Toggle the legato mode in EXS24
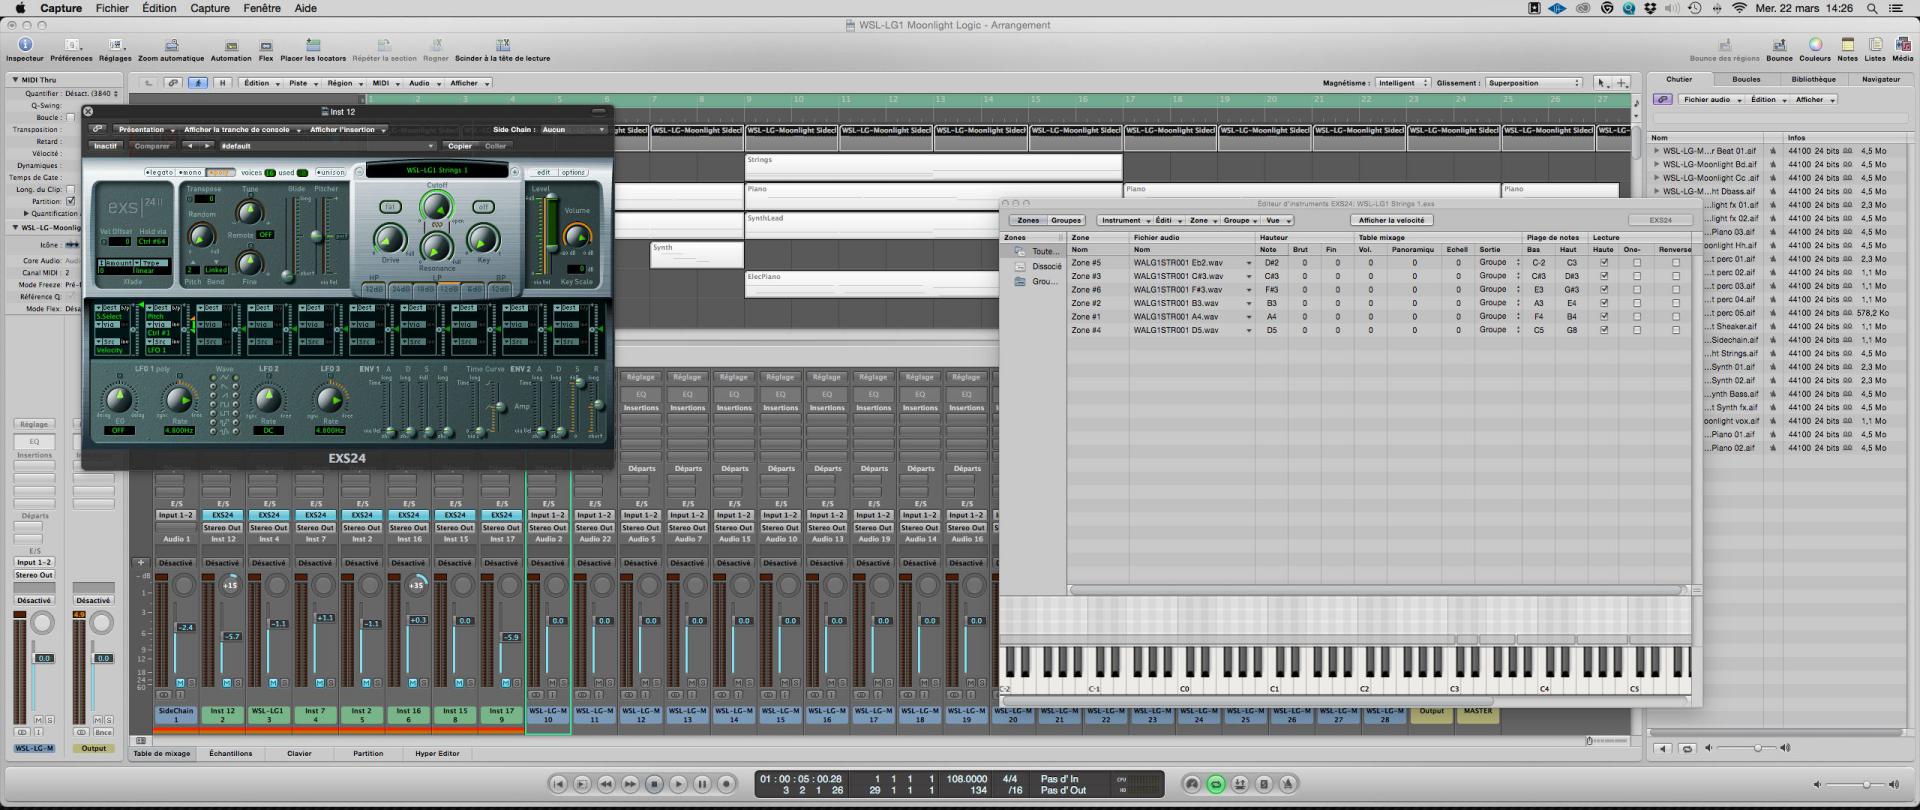1920x810 pixels. click(x=160, y=172)
